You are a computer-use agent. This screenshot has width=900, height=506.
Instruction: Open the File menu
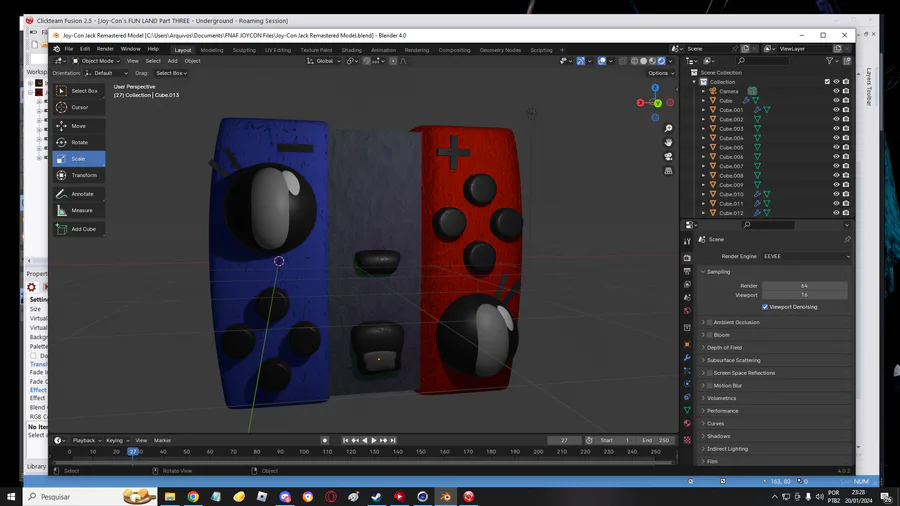pyautogui.click(x=69, y=49)
